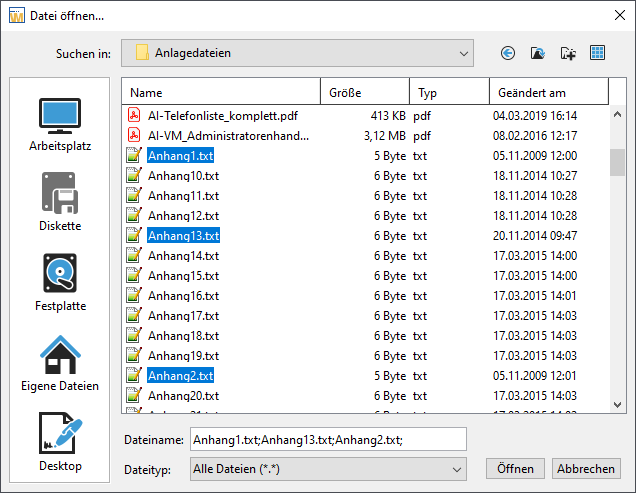636x493 pixels.
Task: Open Festplatte location in sidebar
Action: point(60,283)
